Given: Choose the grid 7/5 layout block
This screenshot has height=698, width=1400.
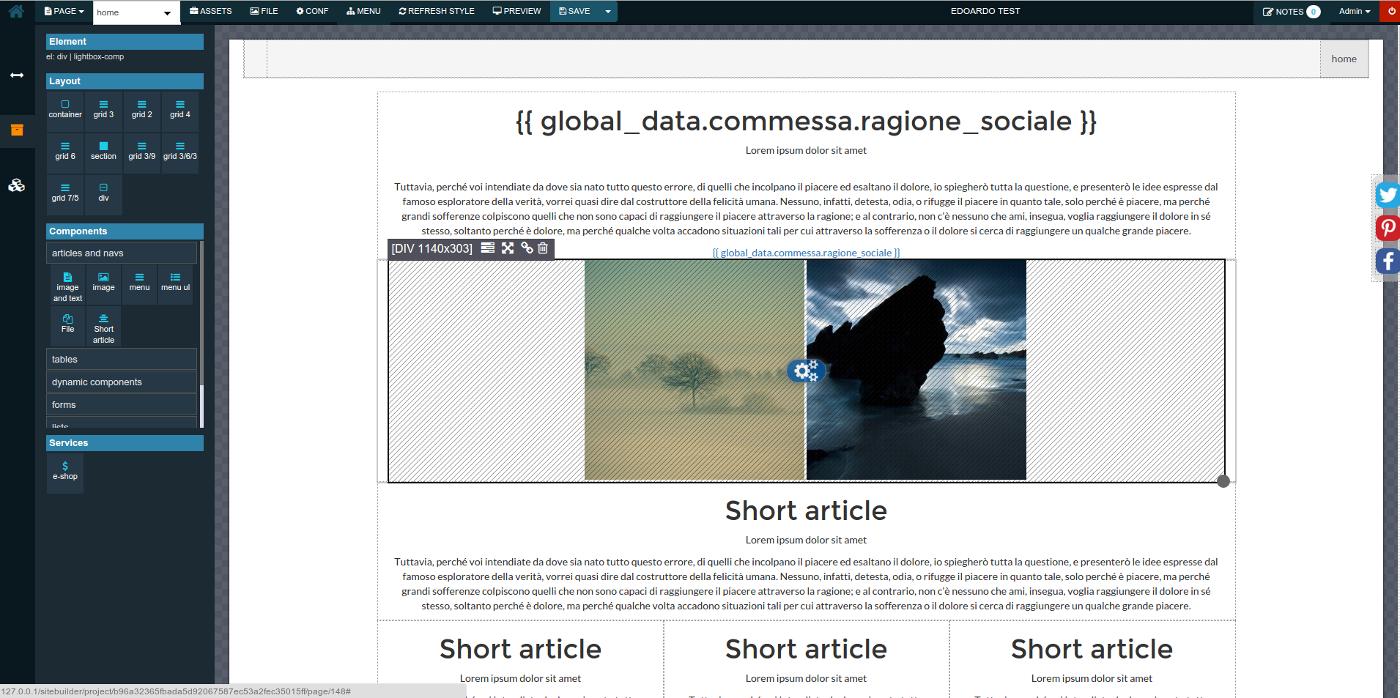Looking at the screenshot, I should 65,193.
